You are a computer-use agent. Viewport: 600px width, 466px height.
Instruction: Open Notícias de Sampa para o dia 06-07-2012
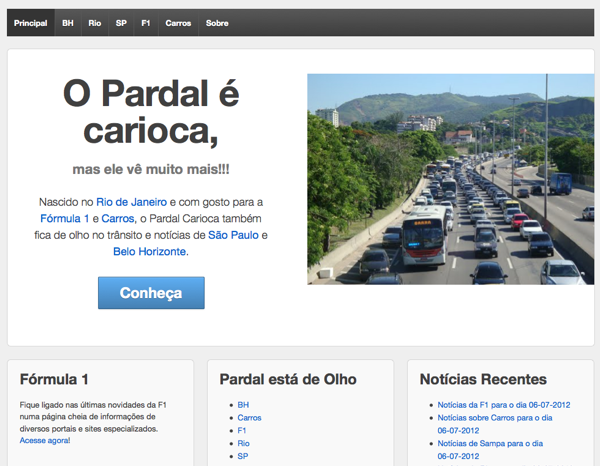click(490, 450)
